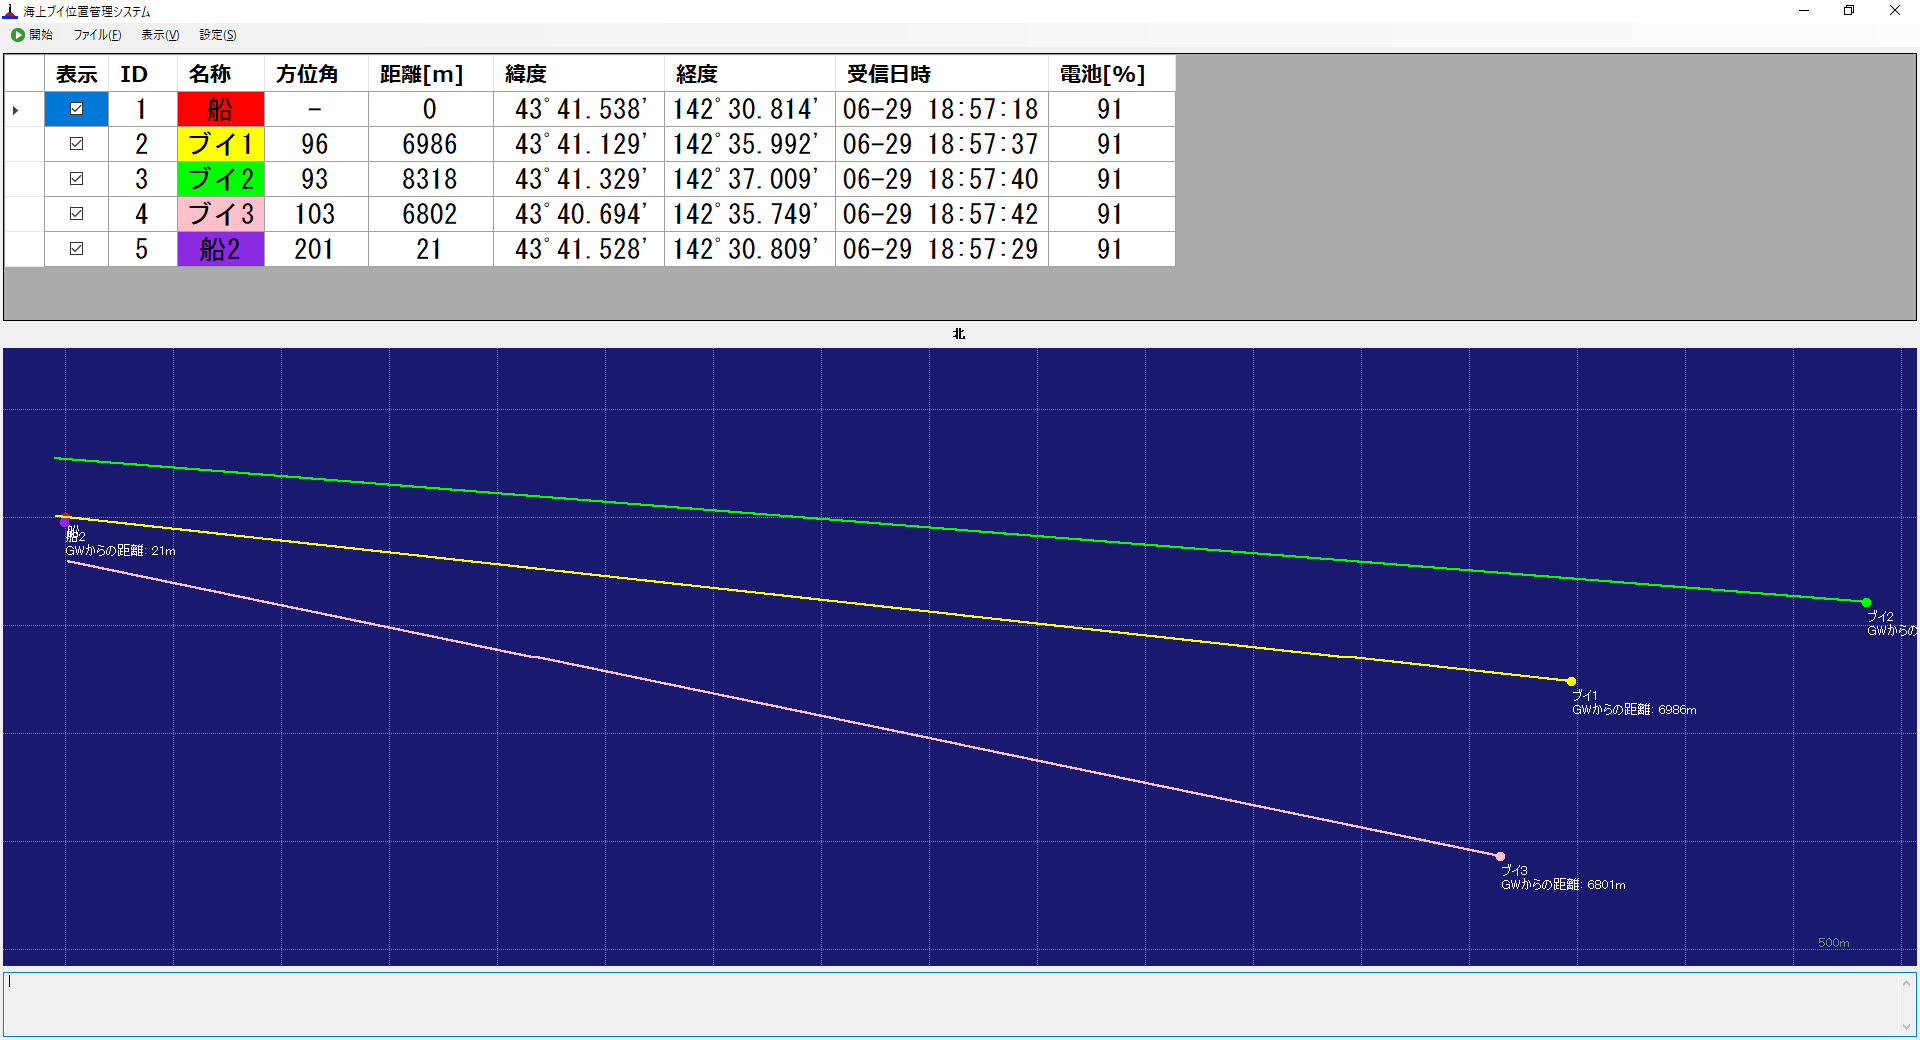
Task: Click the row selector arrow for row 1
Action: (16, 109)
